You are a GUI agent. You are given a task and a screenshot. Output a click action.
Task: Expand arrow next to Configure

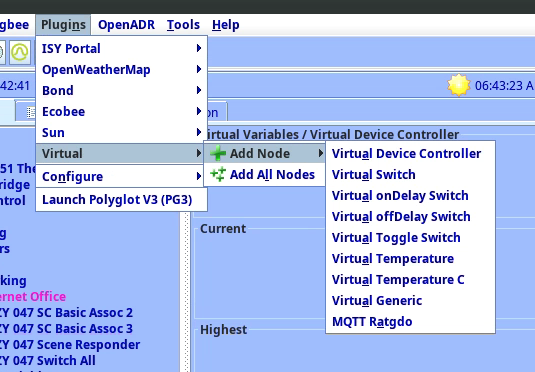(x=199, y=176)
